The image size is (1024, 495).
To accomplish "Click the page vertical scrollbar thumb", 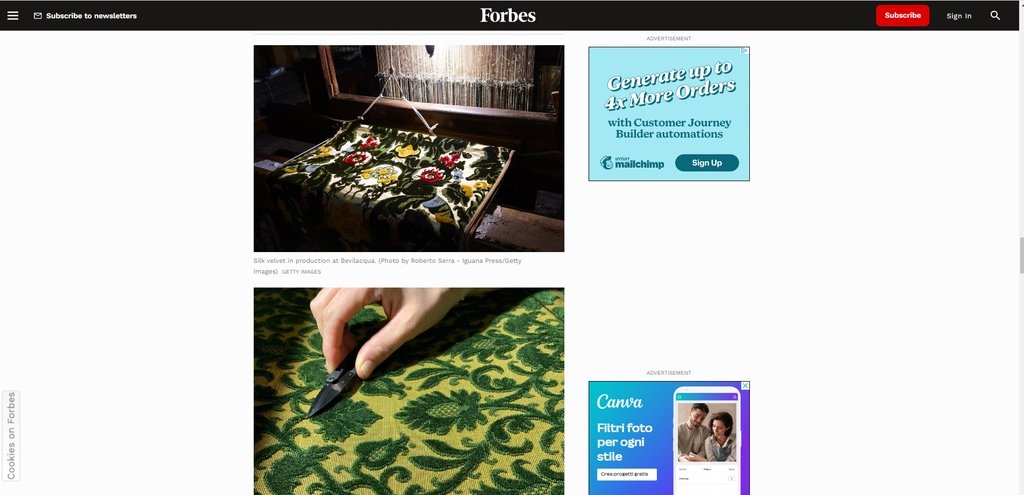I will tap(1020, 256).
